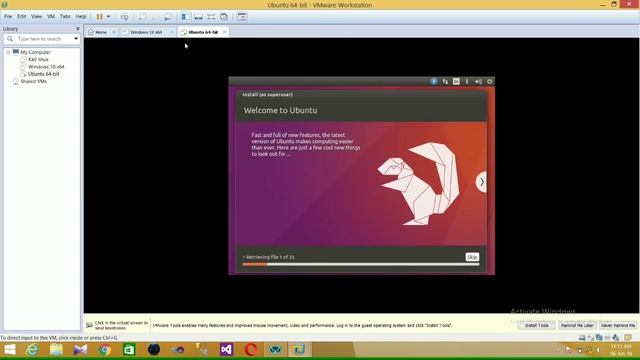Open Ubuntu accessibility indicator in top panel
The width and height of the screenshot is (640, 360).
coord(434,81)
